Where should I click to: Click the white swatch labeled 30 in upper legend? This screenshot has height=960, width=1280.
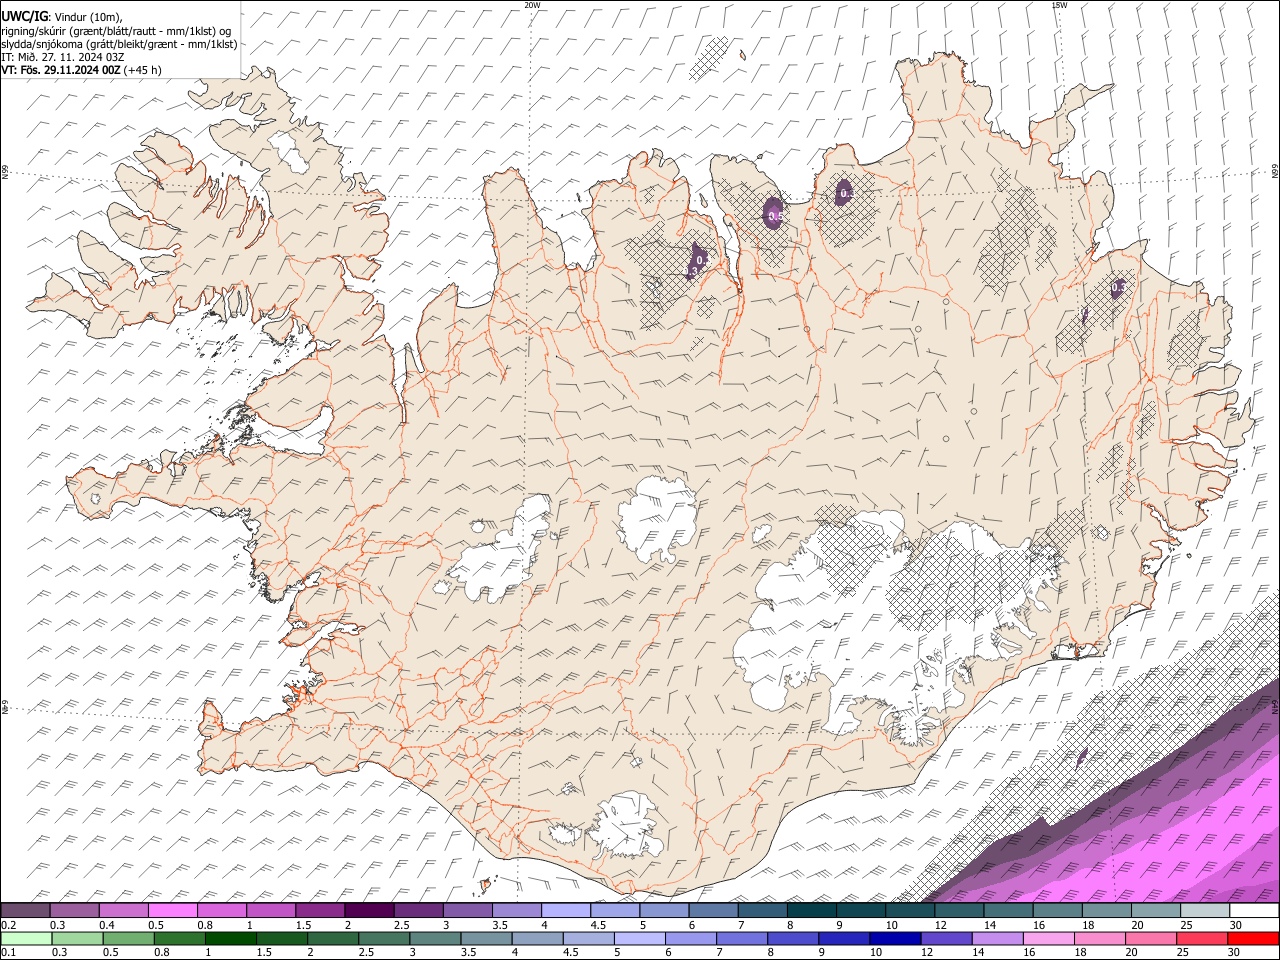tap(1254, 911)
